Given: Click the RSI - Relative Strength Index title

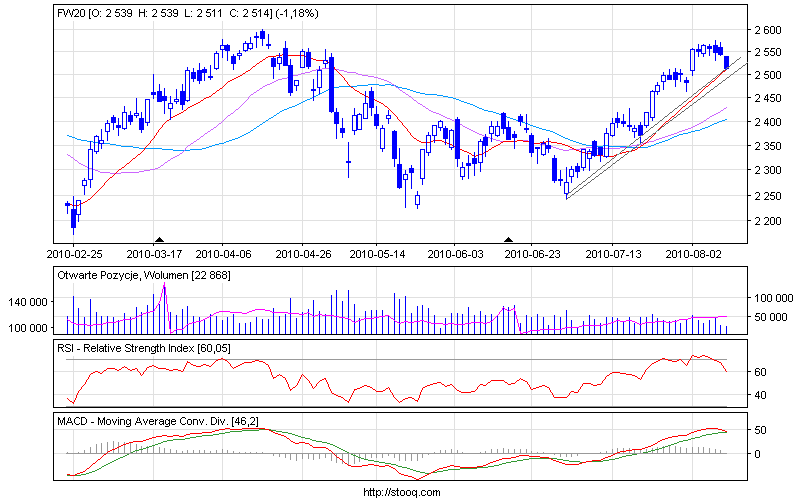Looking at the screenshot, I should pos(144,348).
